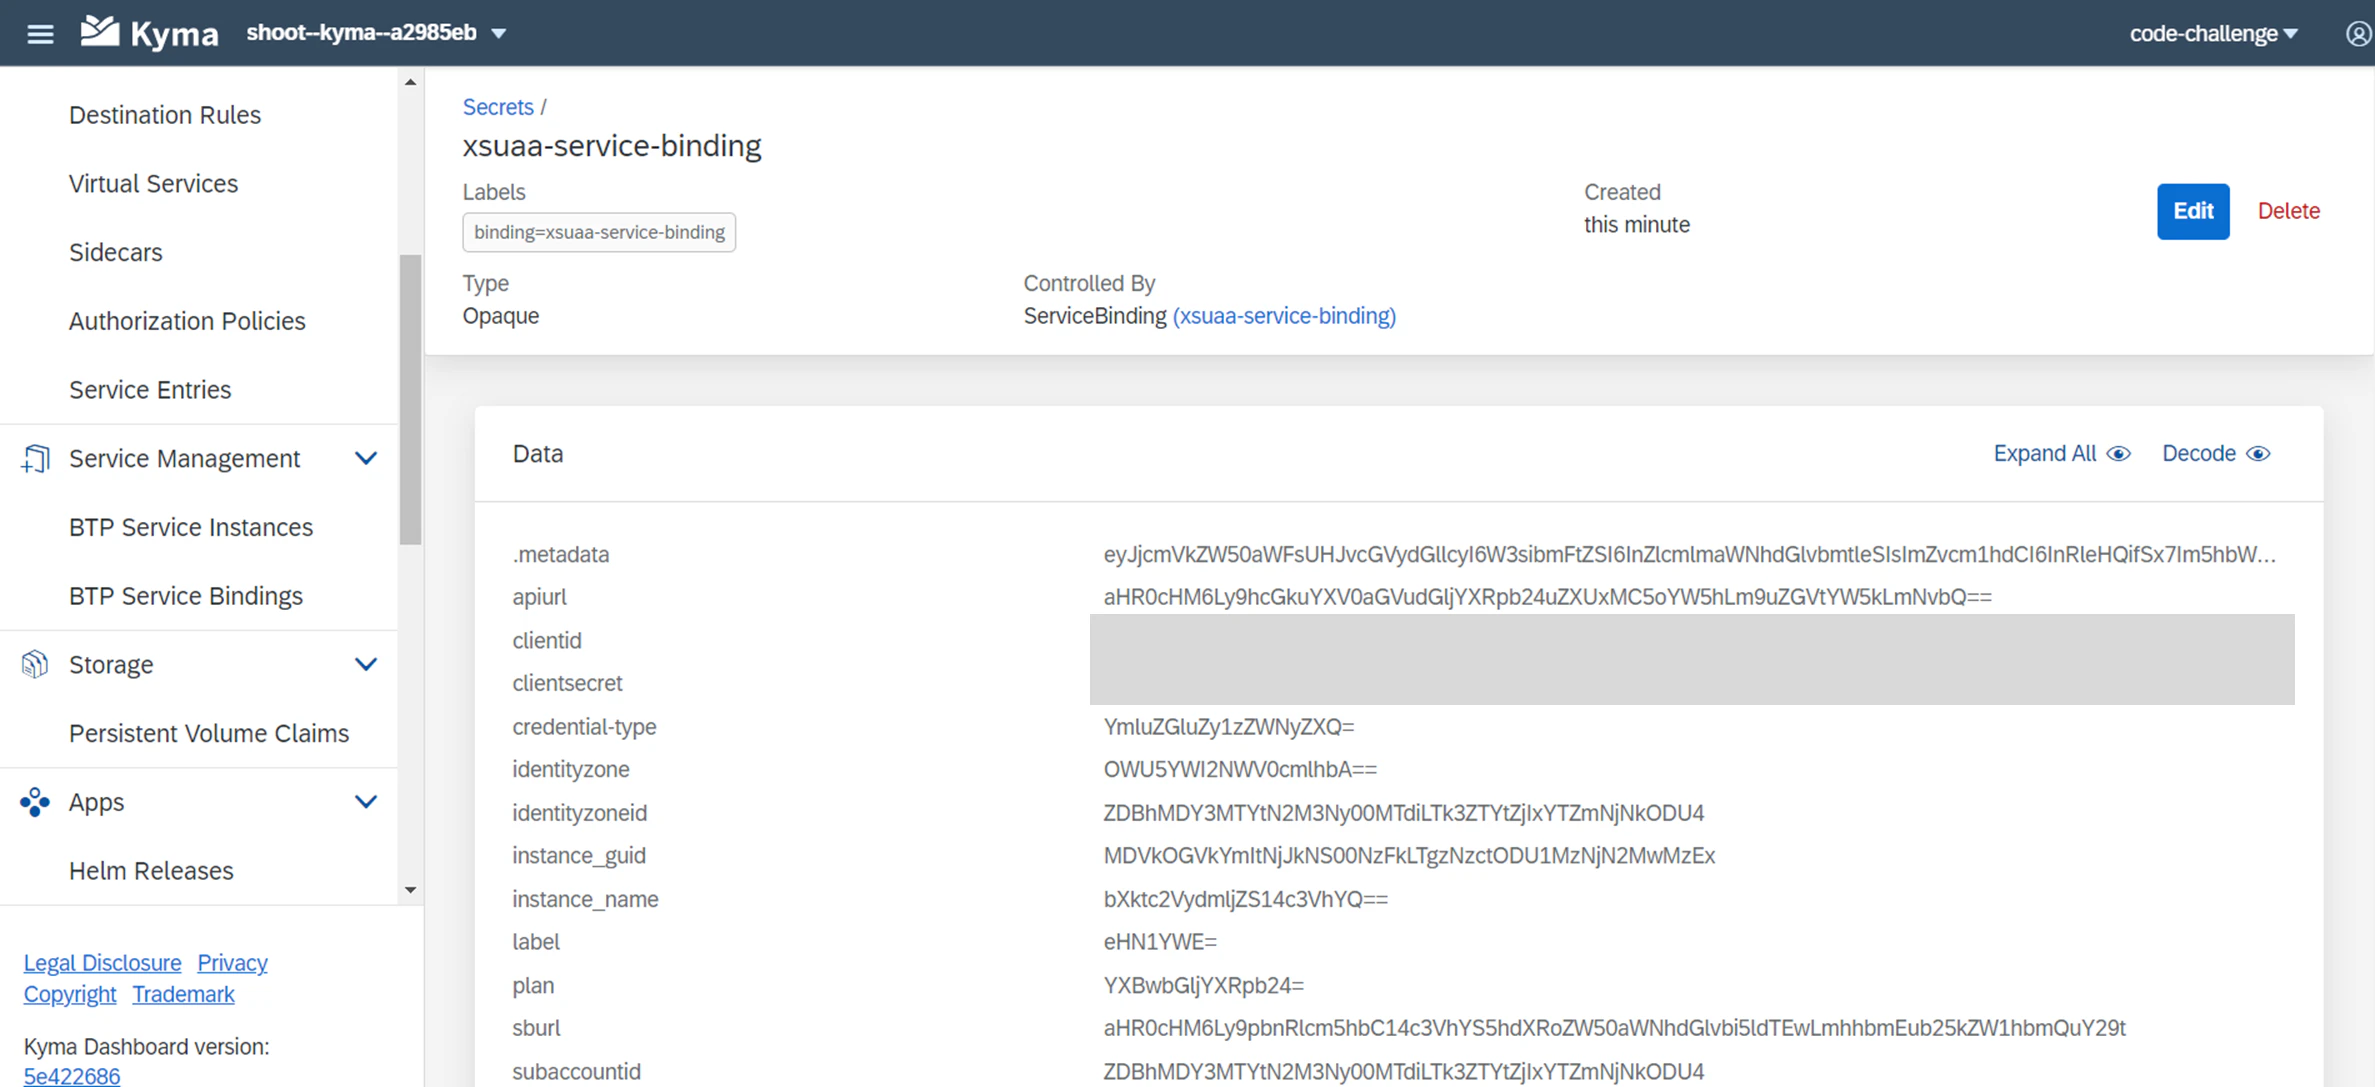Viewport: 2375px width, 1087px height.
Task: Click the identityzone value OWU5YWI2NWV0cmlhbA==
Action: 1240,770
